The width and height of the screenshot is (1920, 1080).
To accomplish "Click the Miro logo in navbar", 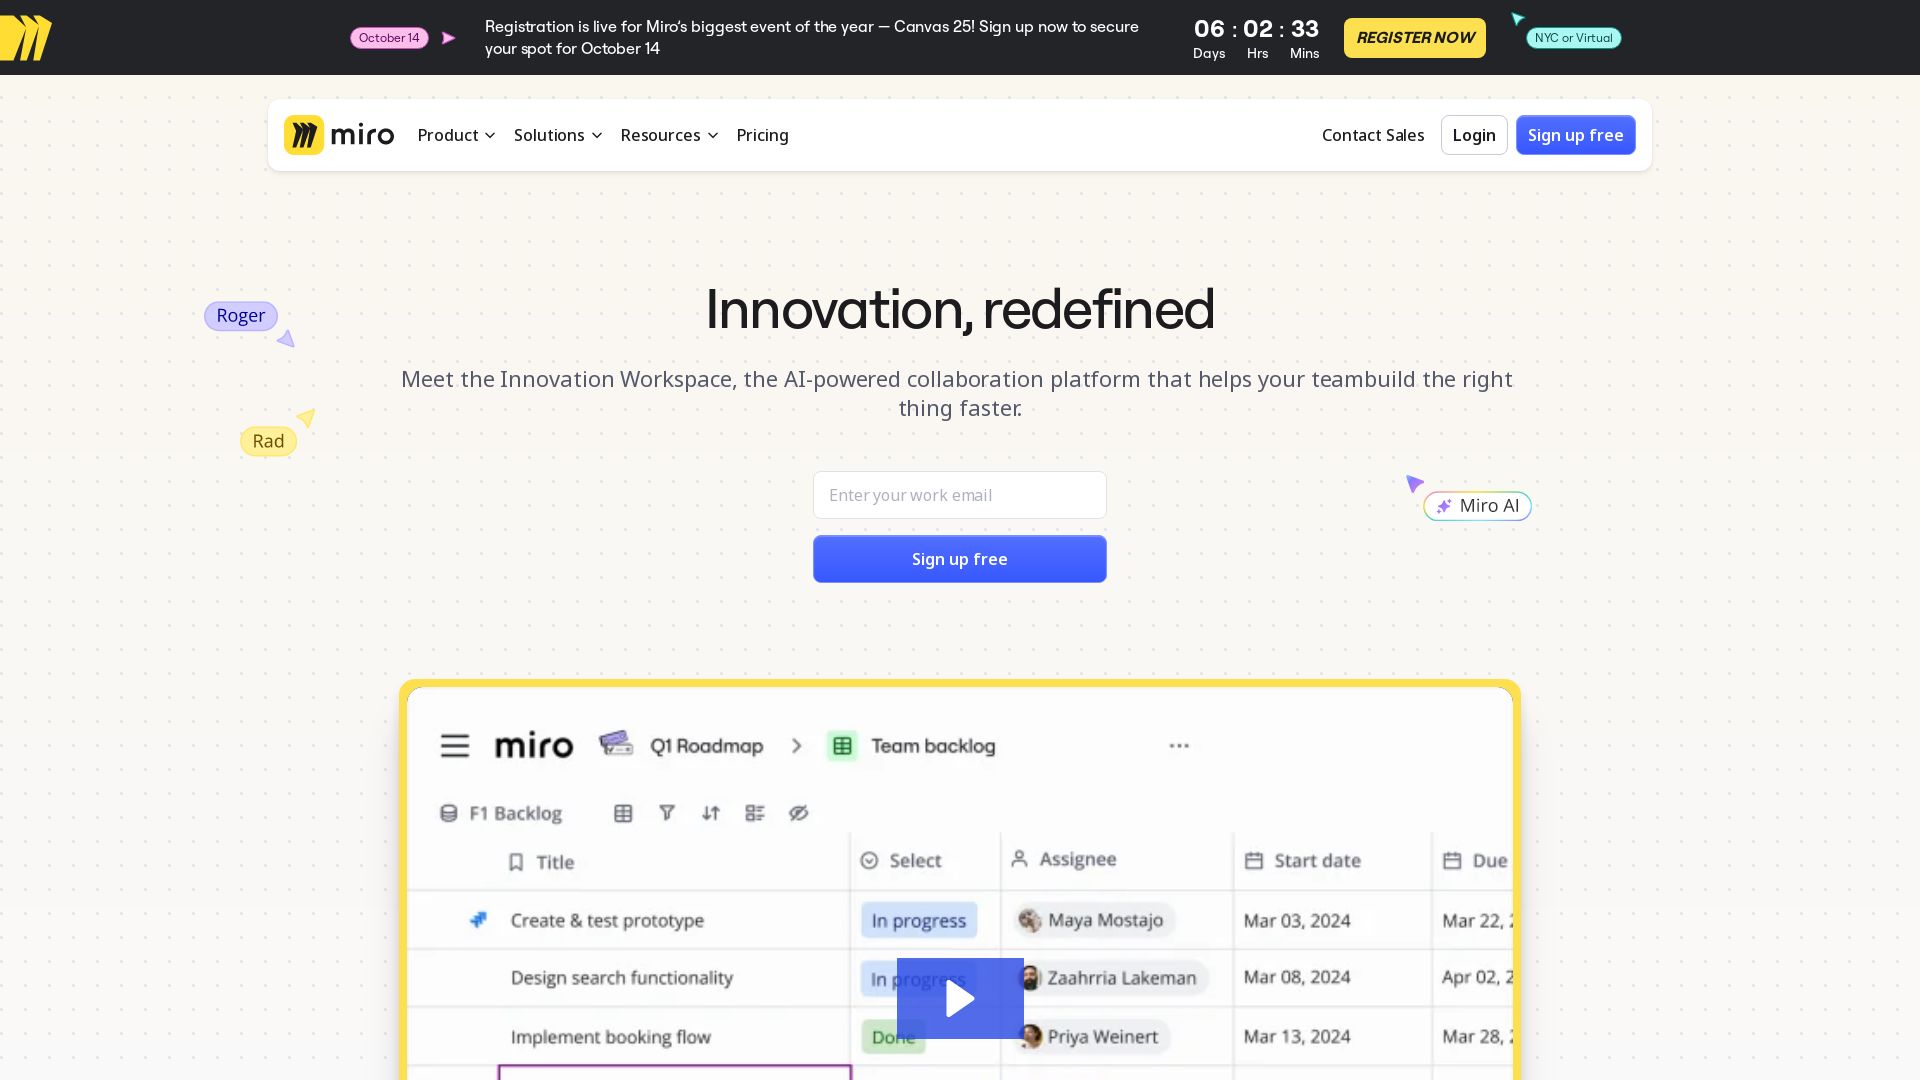I will (339, 135).
